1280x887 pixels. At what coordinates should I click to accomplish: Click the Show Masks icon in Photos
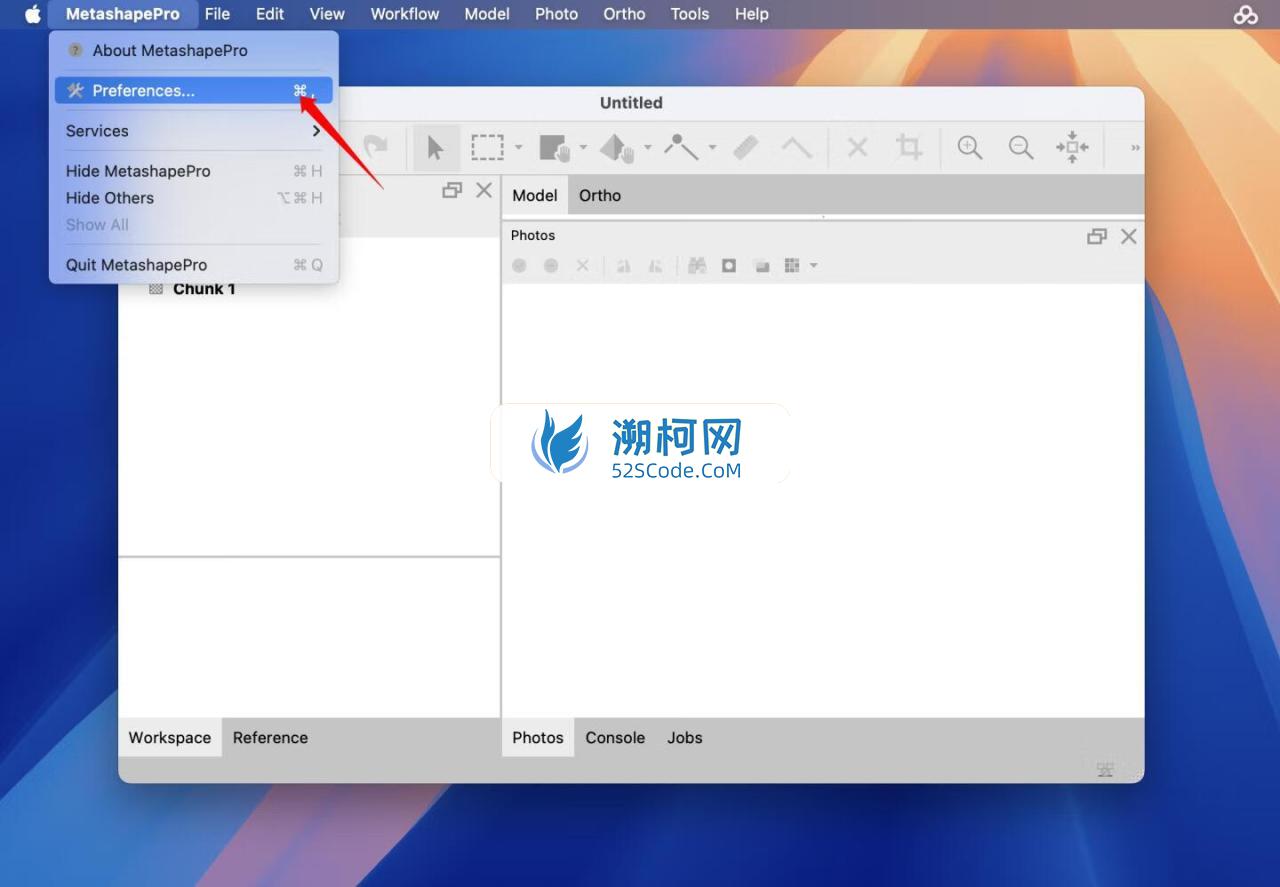click(x=729, y=265)
